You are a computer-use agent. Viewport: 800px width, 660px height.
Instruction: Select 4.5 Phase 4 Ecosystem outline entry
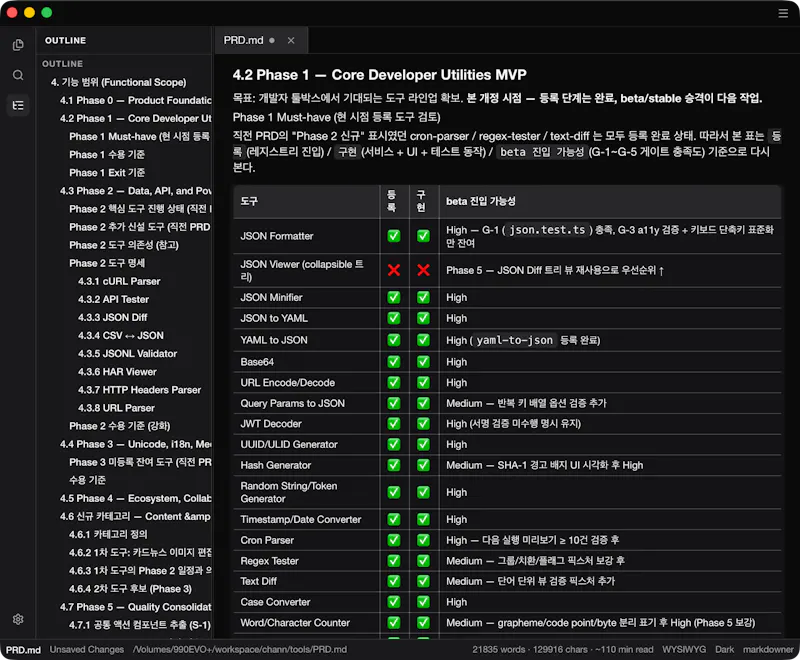(x=135, y=498)
